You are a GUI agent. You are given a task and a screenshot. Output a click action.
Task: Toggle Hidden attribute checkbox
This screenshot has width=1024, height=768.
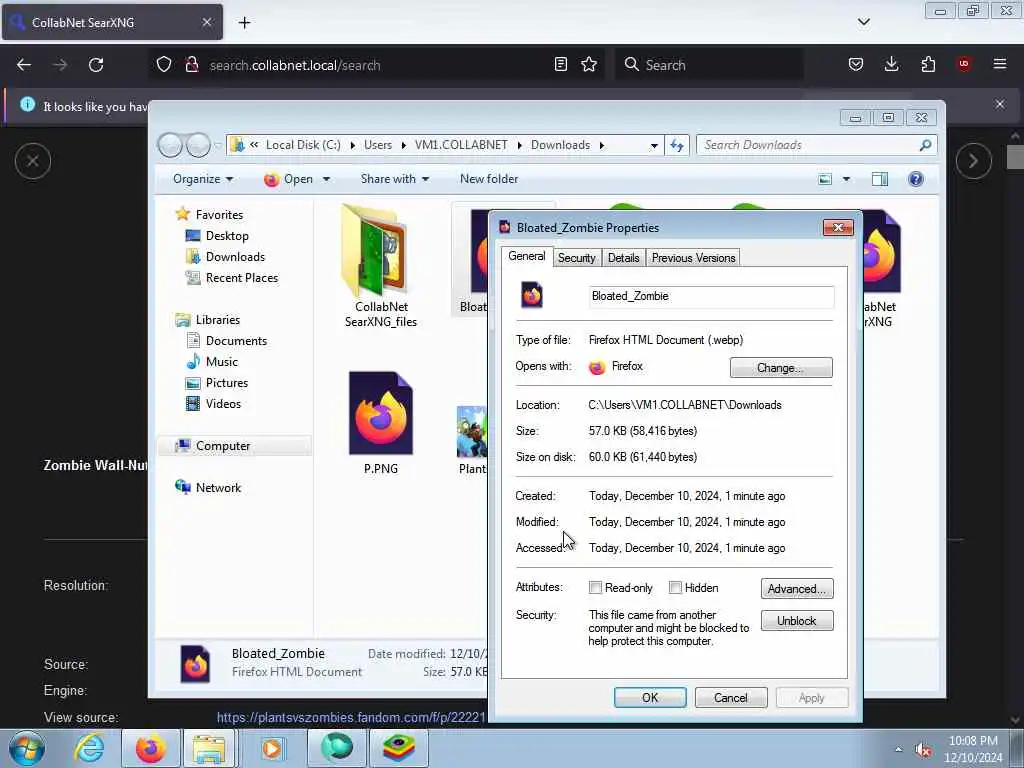[x=675, y=588]
